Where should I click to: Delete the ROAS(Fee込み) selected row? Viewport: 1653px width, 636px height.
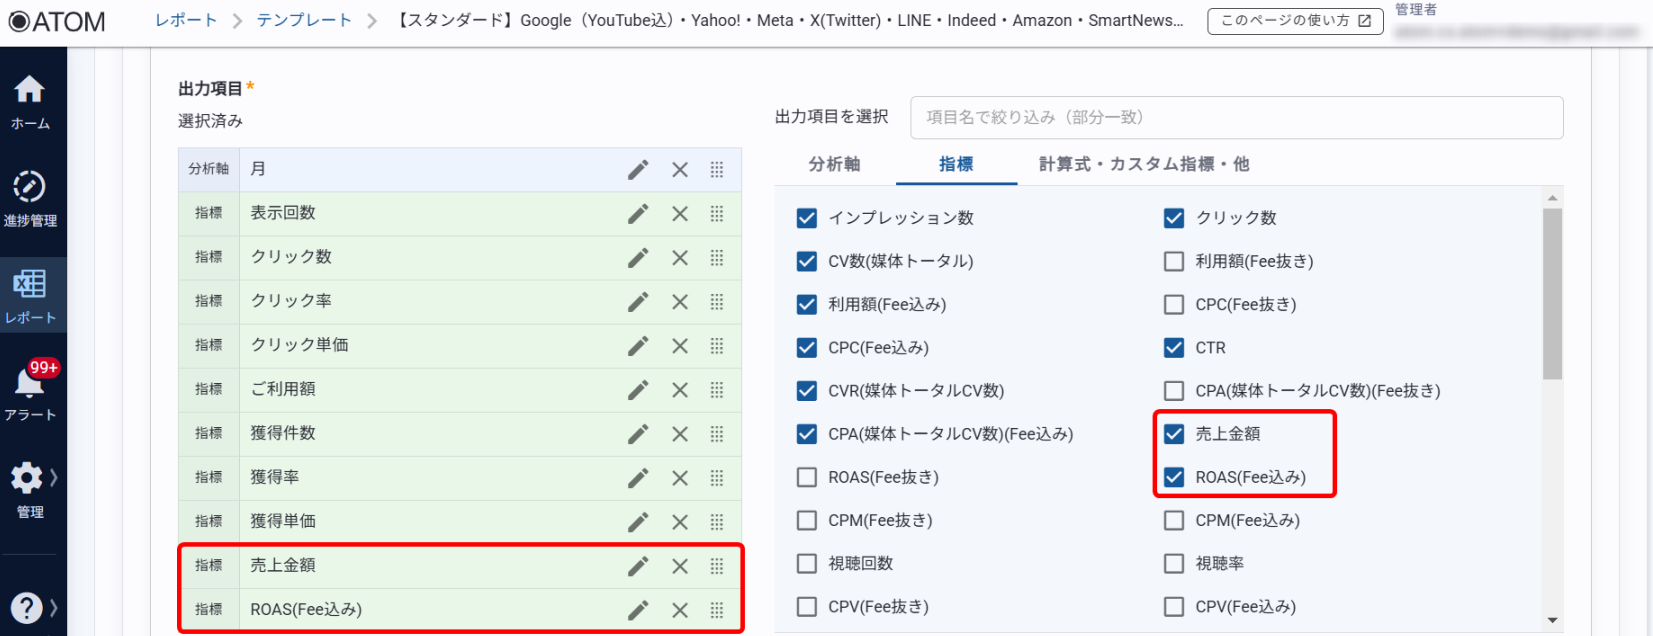(x=680, y=610)
